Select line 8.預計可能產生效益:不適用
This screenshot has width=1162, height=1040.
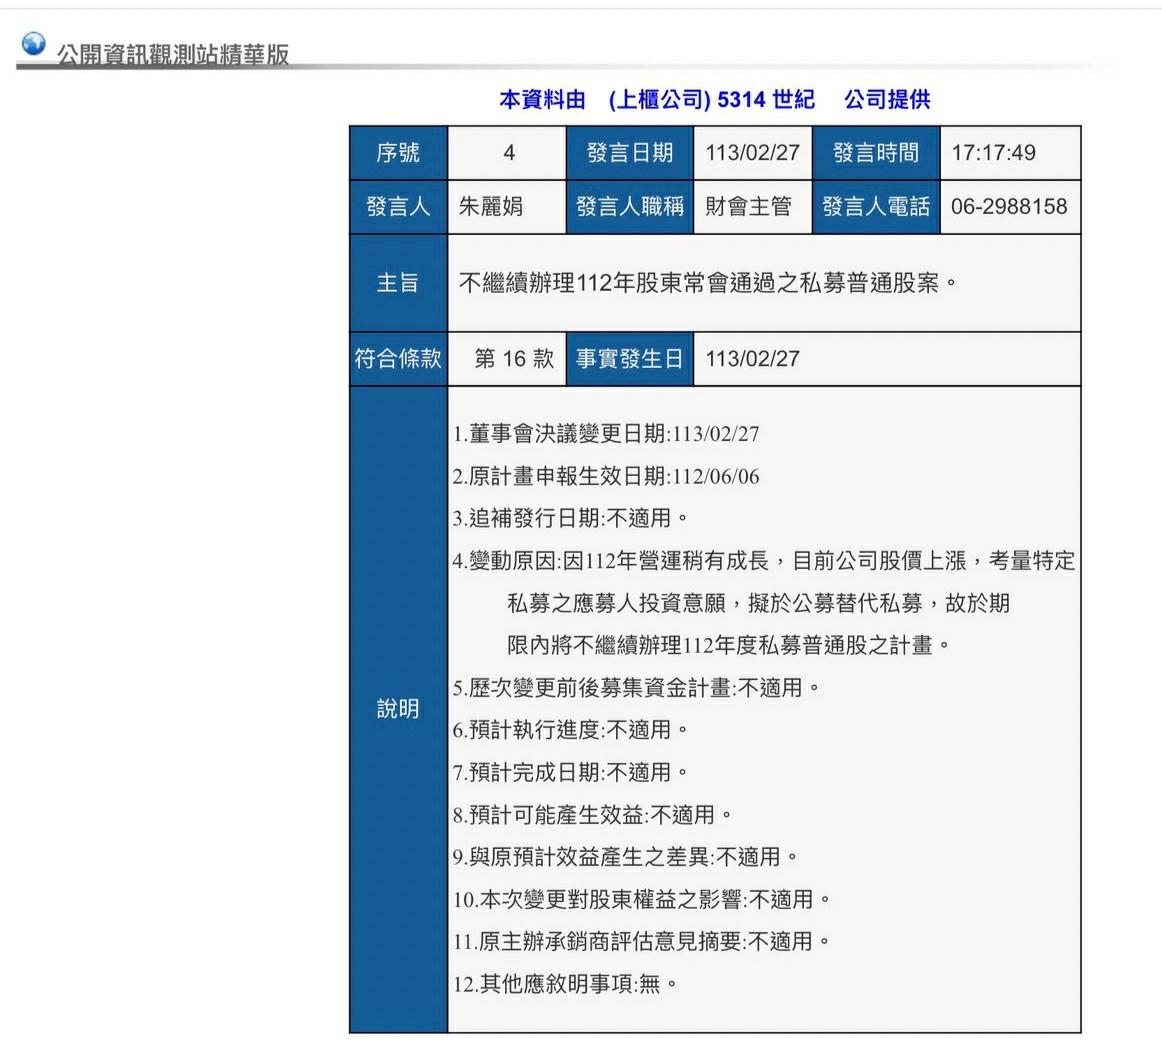coord(593,815)
